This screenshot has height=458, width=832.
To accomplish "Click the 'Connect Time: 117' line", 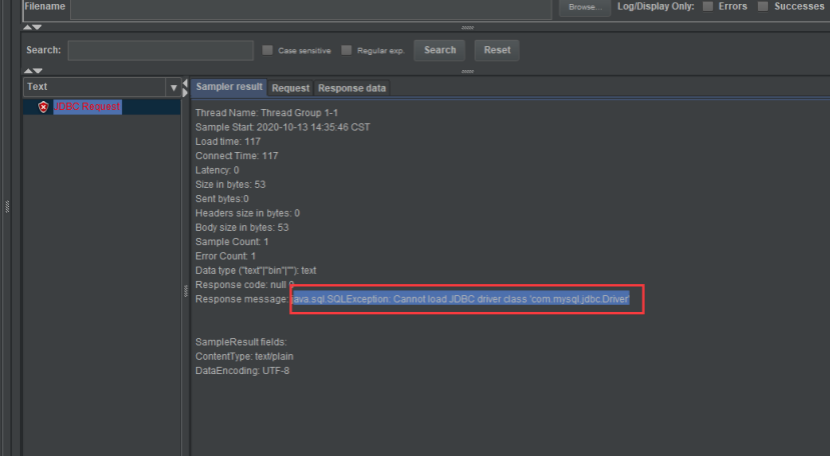I will (237, 156).
